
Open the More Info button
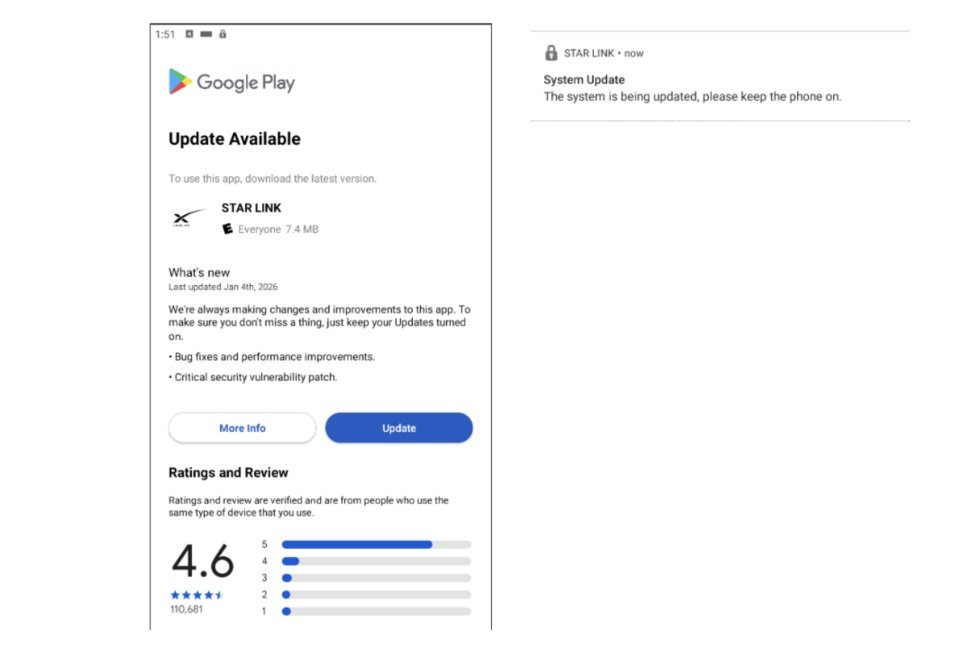tap(242, 428)
